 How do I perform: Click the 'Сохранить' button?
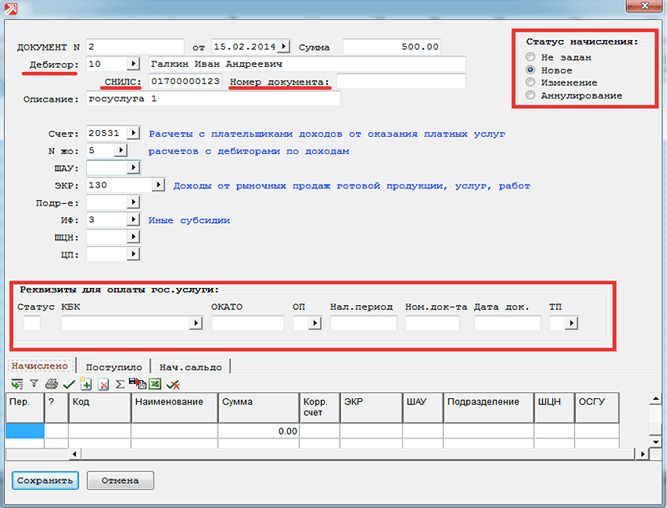(45, 480)
